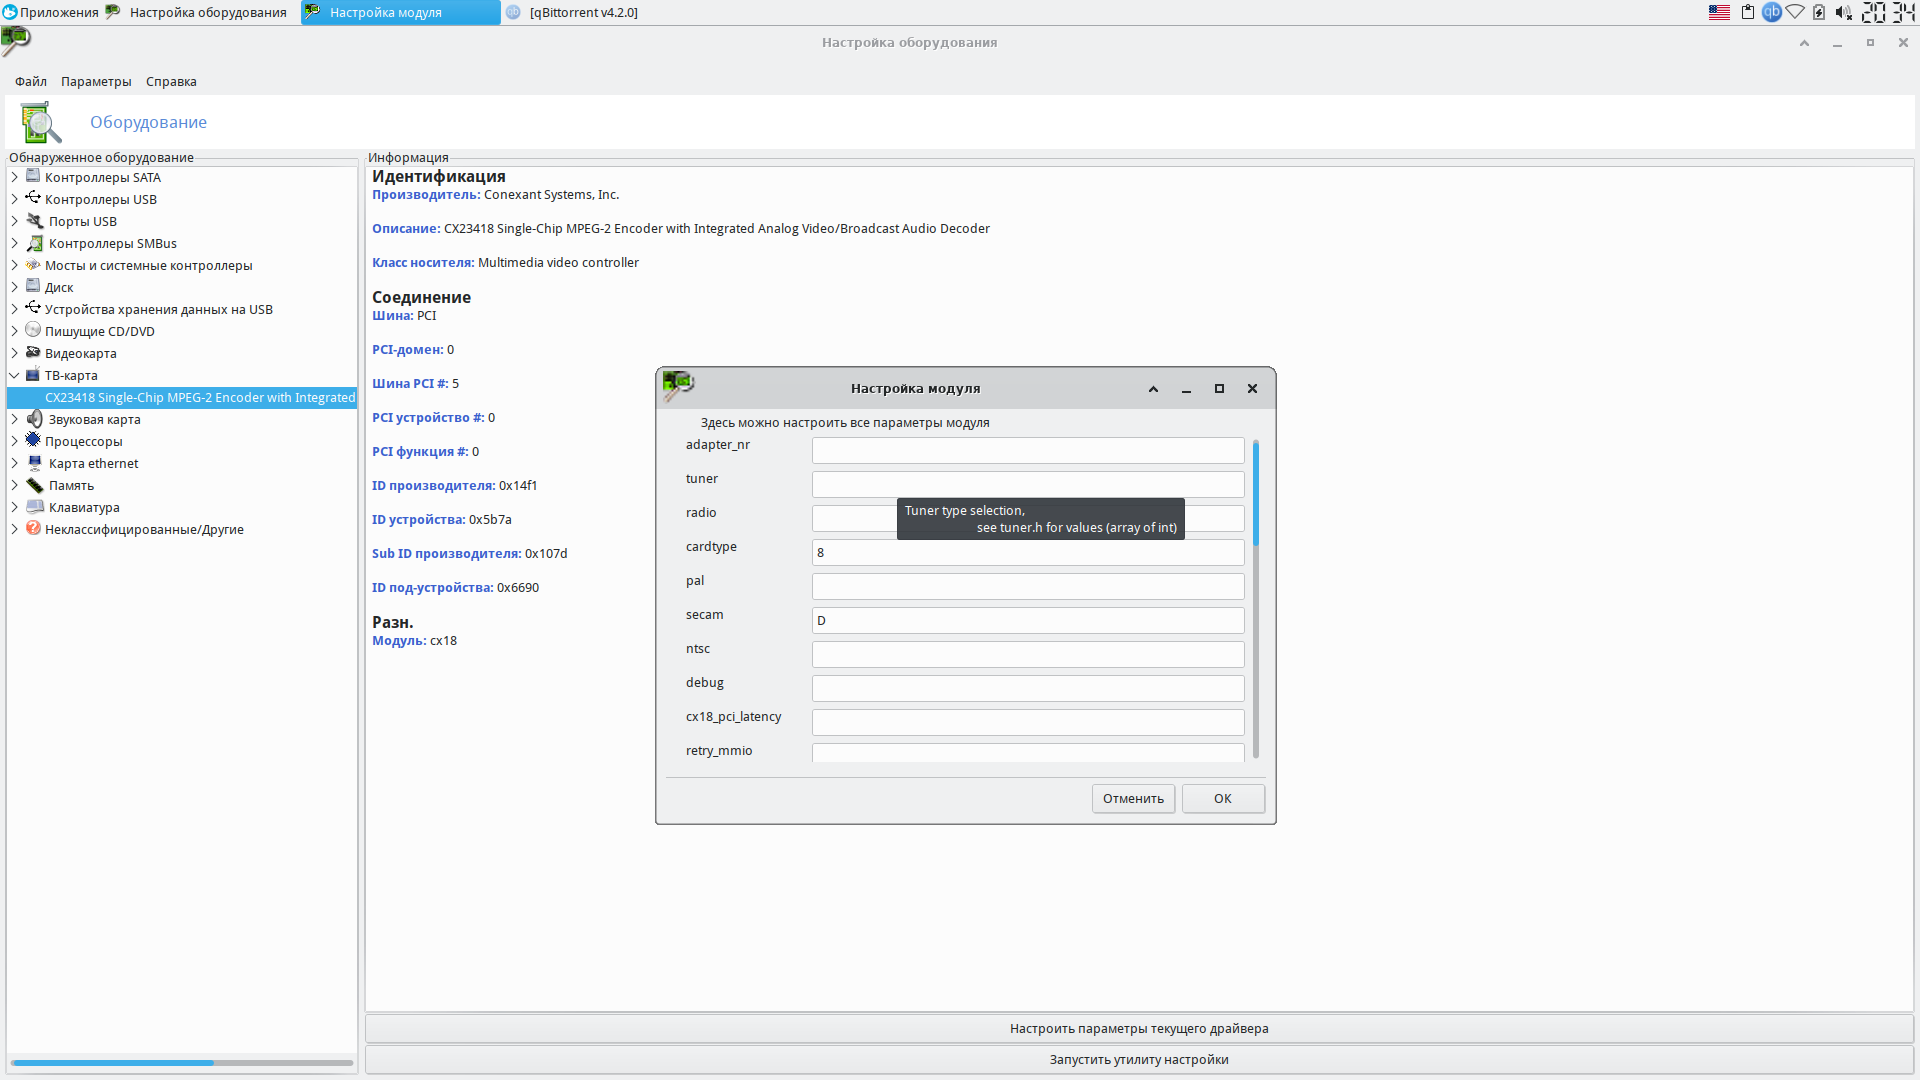Screen dimensions: 1920x1080
Task: Open the Help (Справка) menu
Action: 171,82
